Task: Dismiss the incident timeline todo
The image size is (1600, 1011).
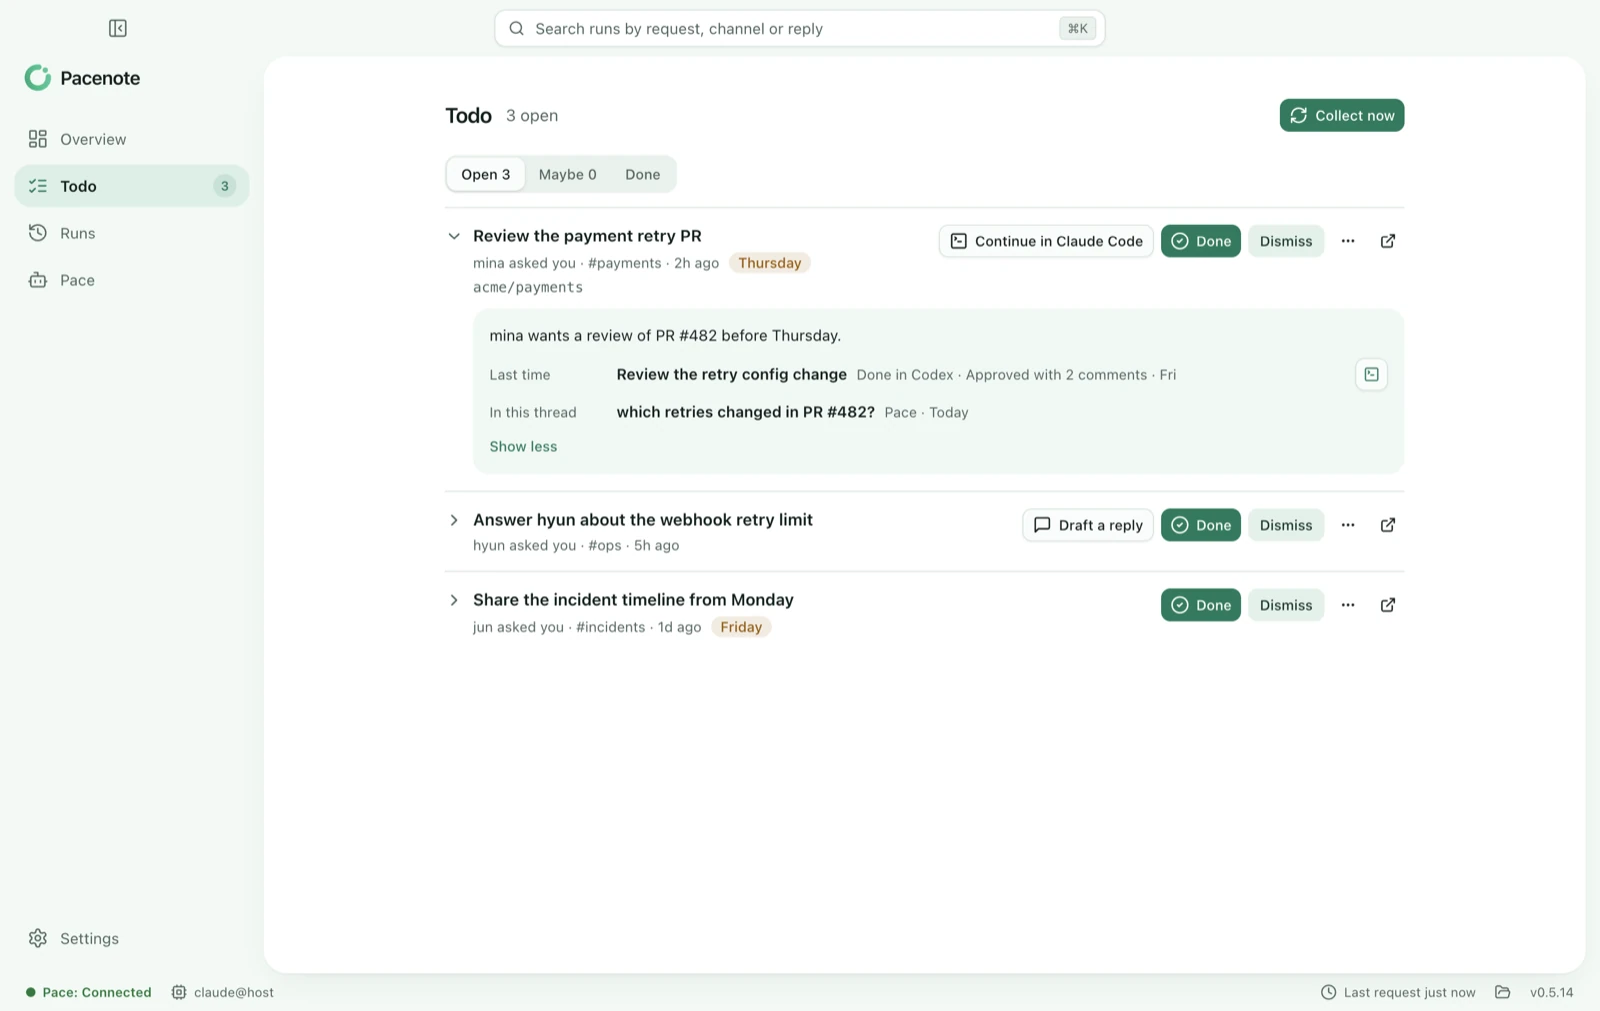Action: (x=1285, y=605)
